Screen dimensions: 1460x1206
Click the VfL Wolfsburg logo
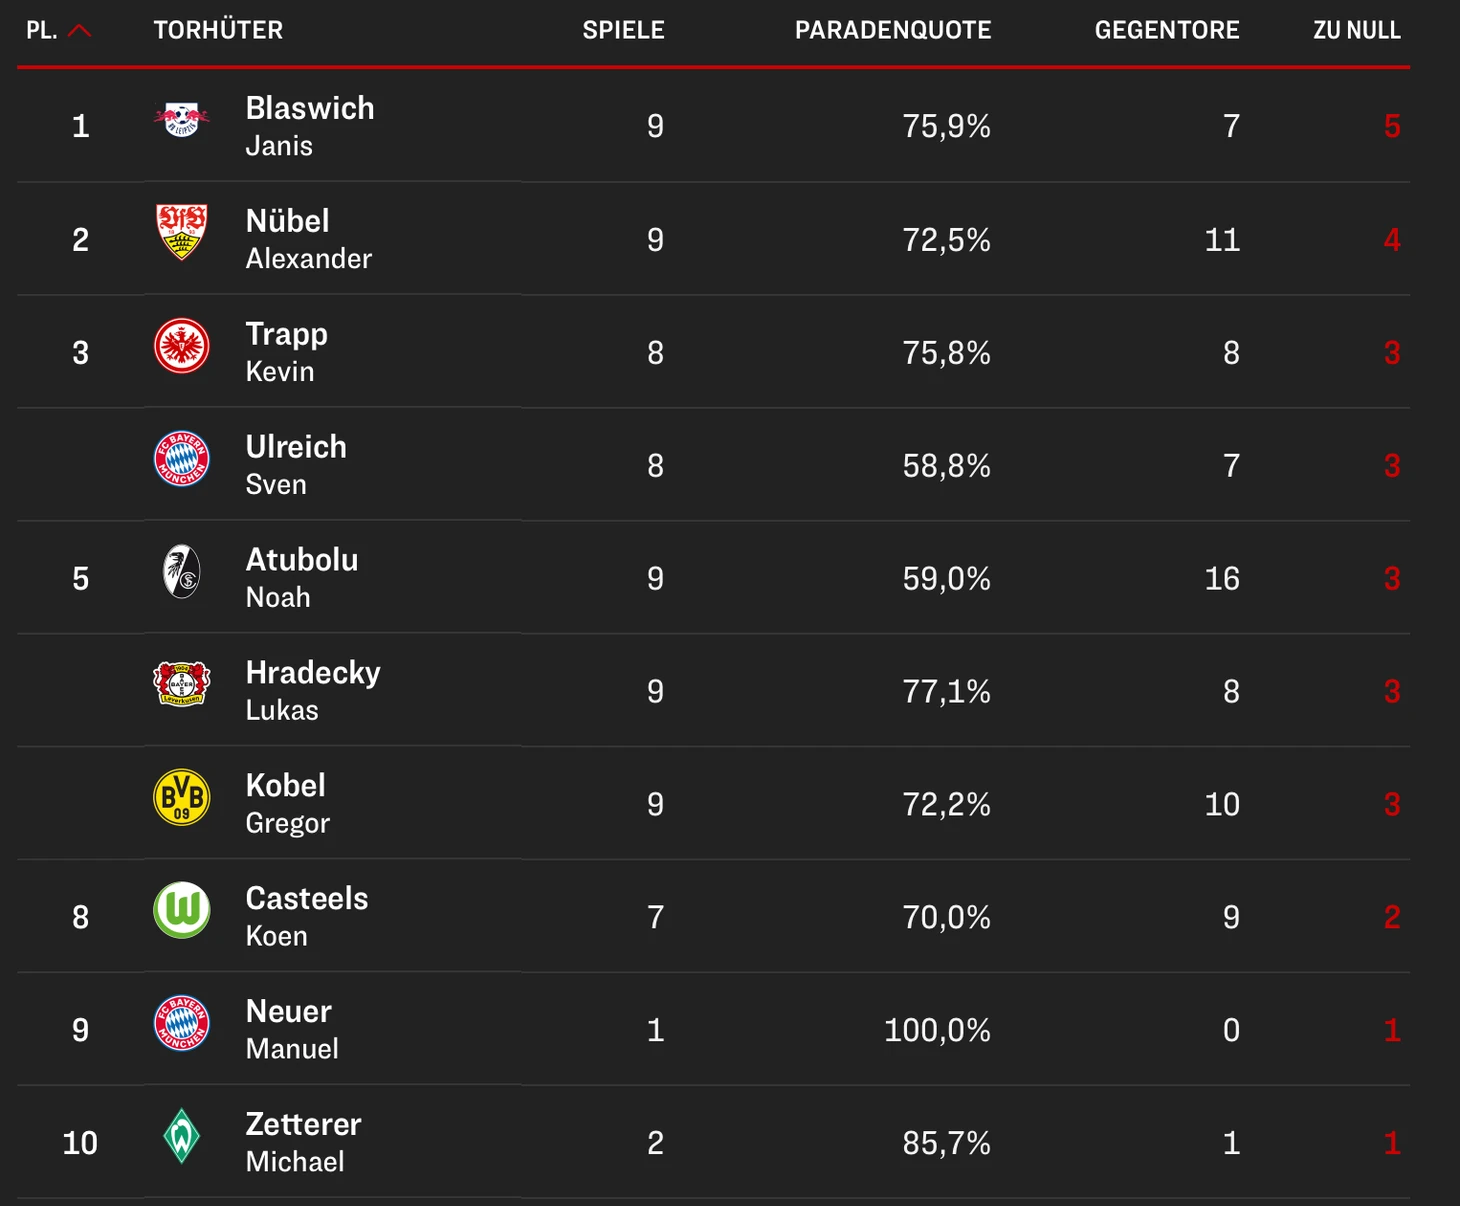click(181, 910)
